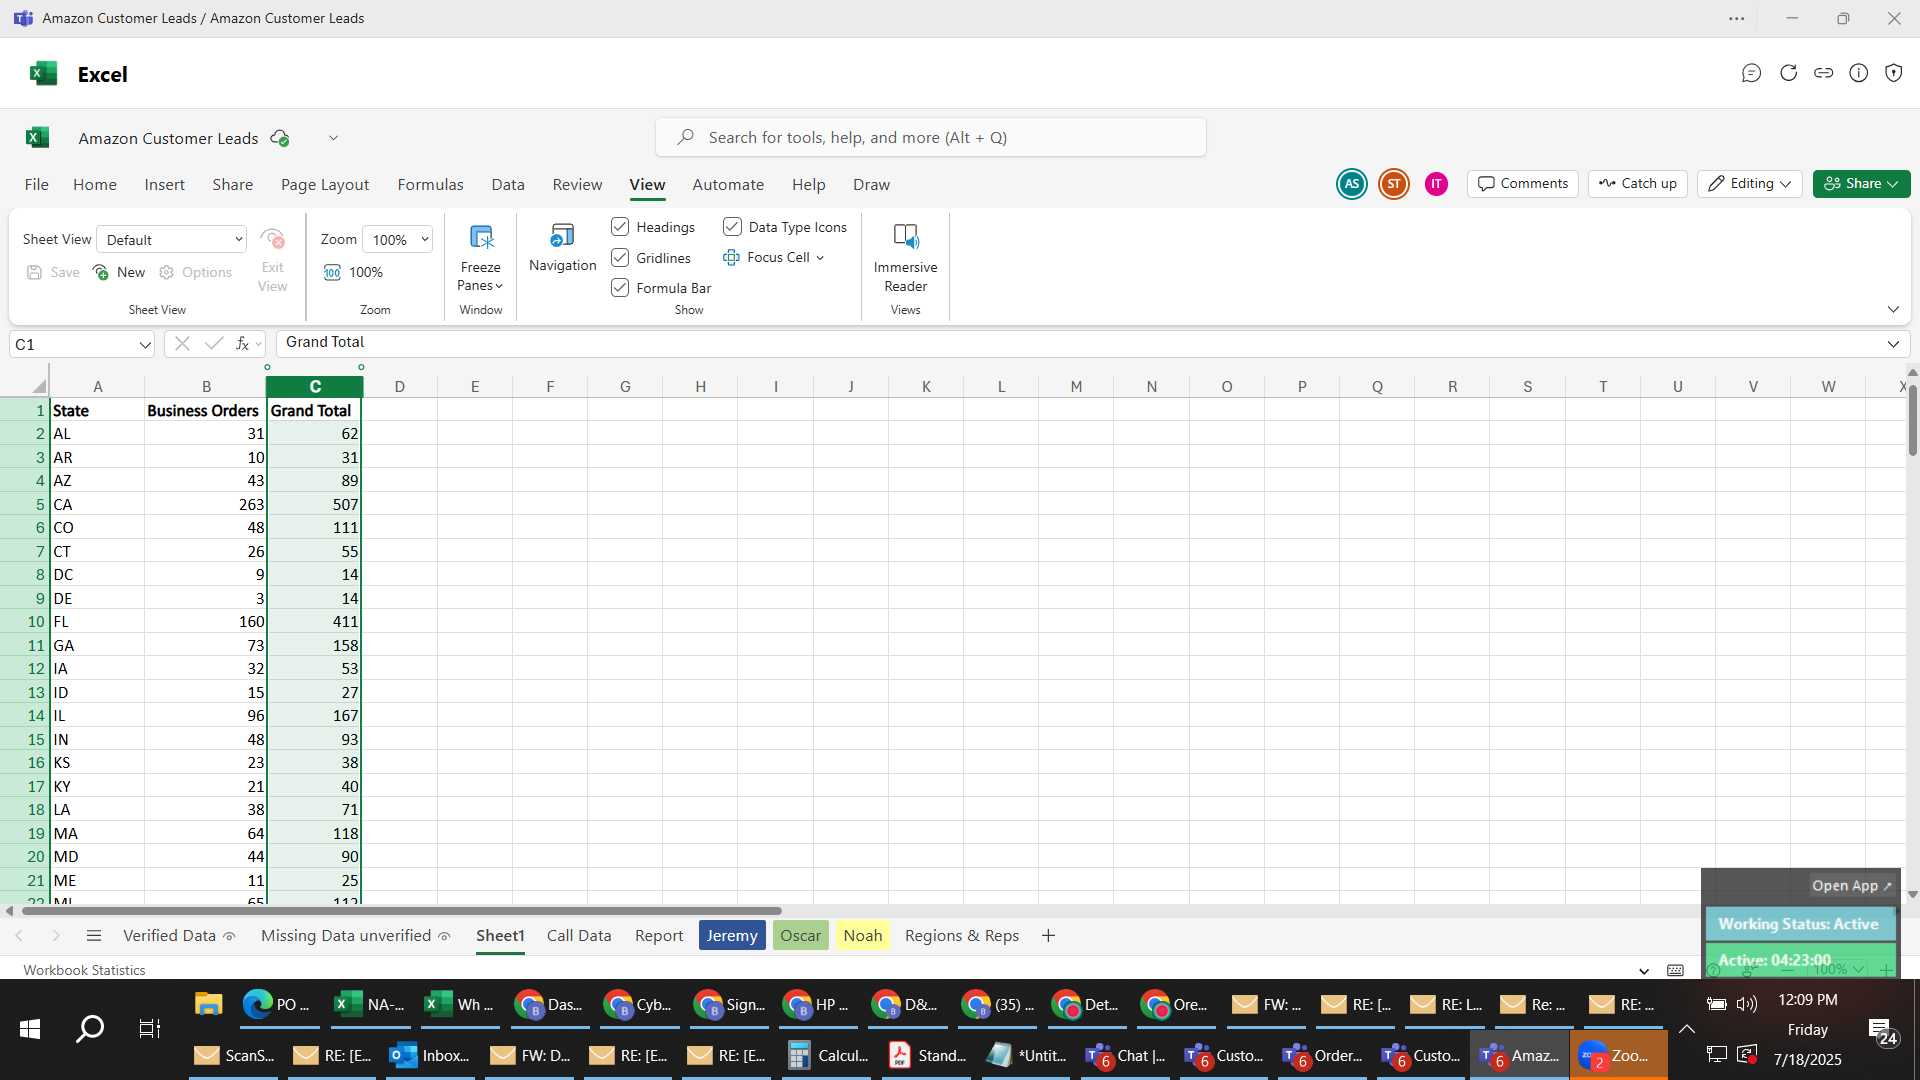Viewport: 1920px width, 1080px height.
Task: Click the vertical scrollbar thumb
Action: [1912, 420]
